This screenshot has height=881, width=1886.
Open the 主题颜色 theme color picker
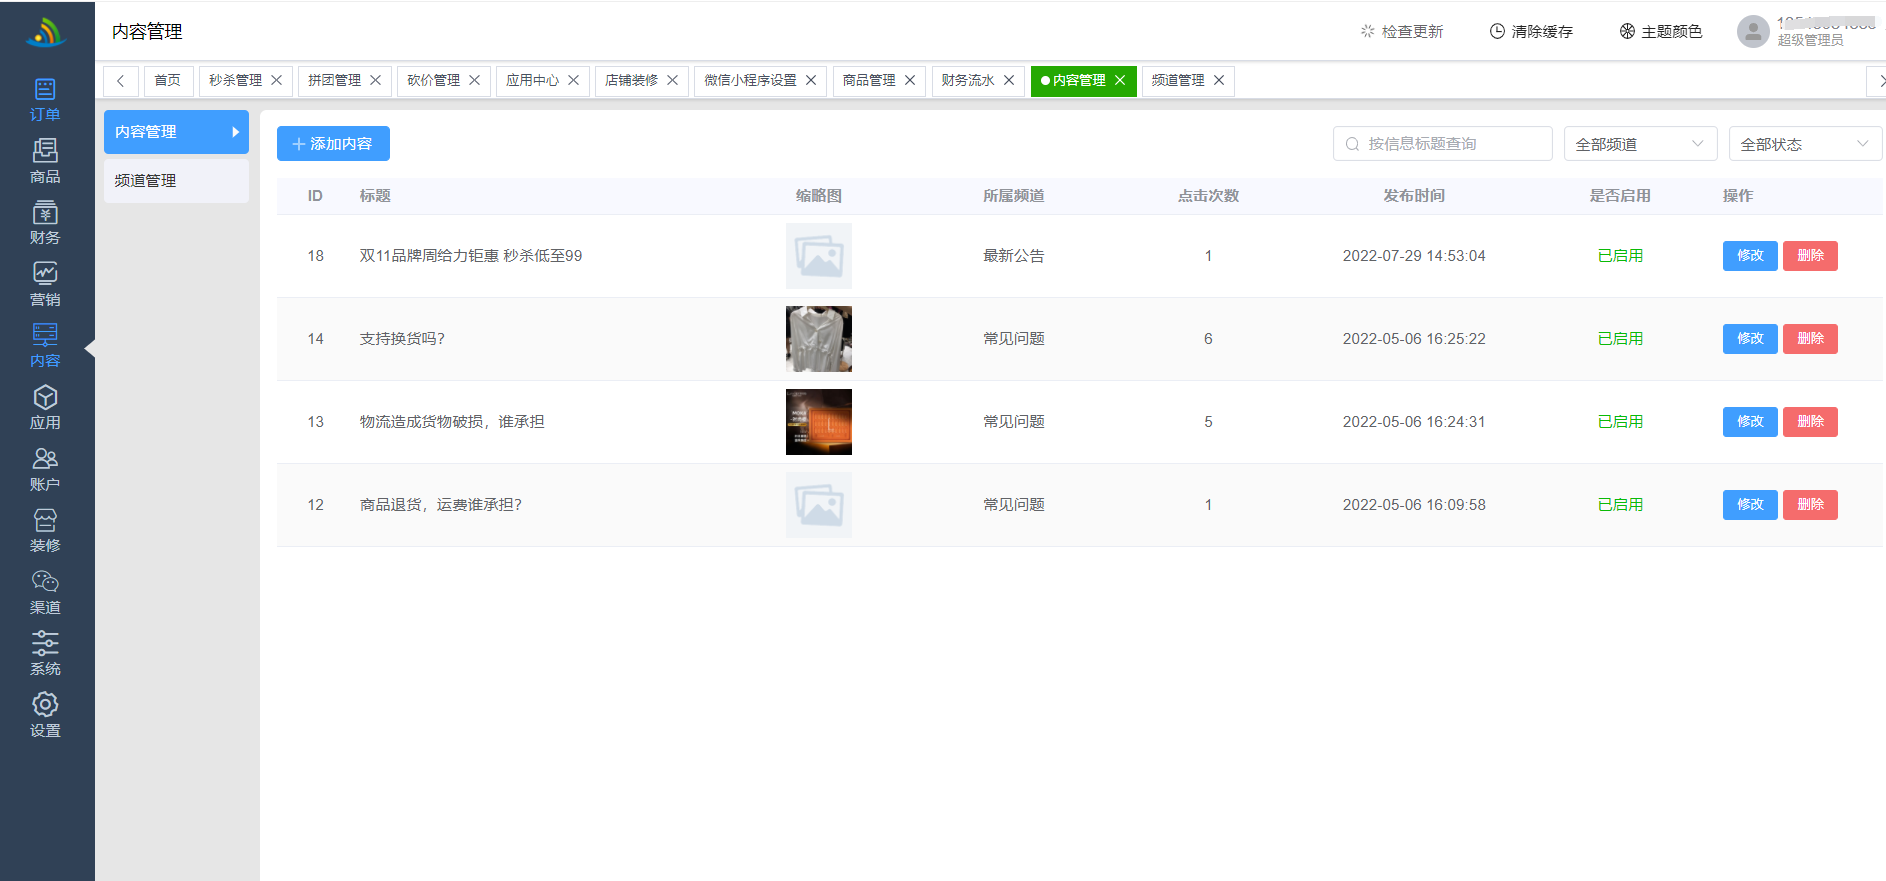tap(1660, 32)
